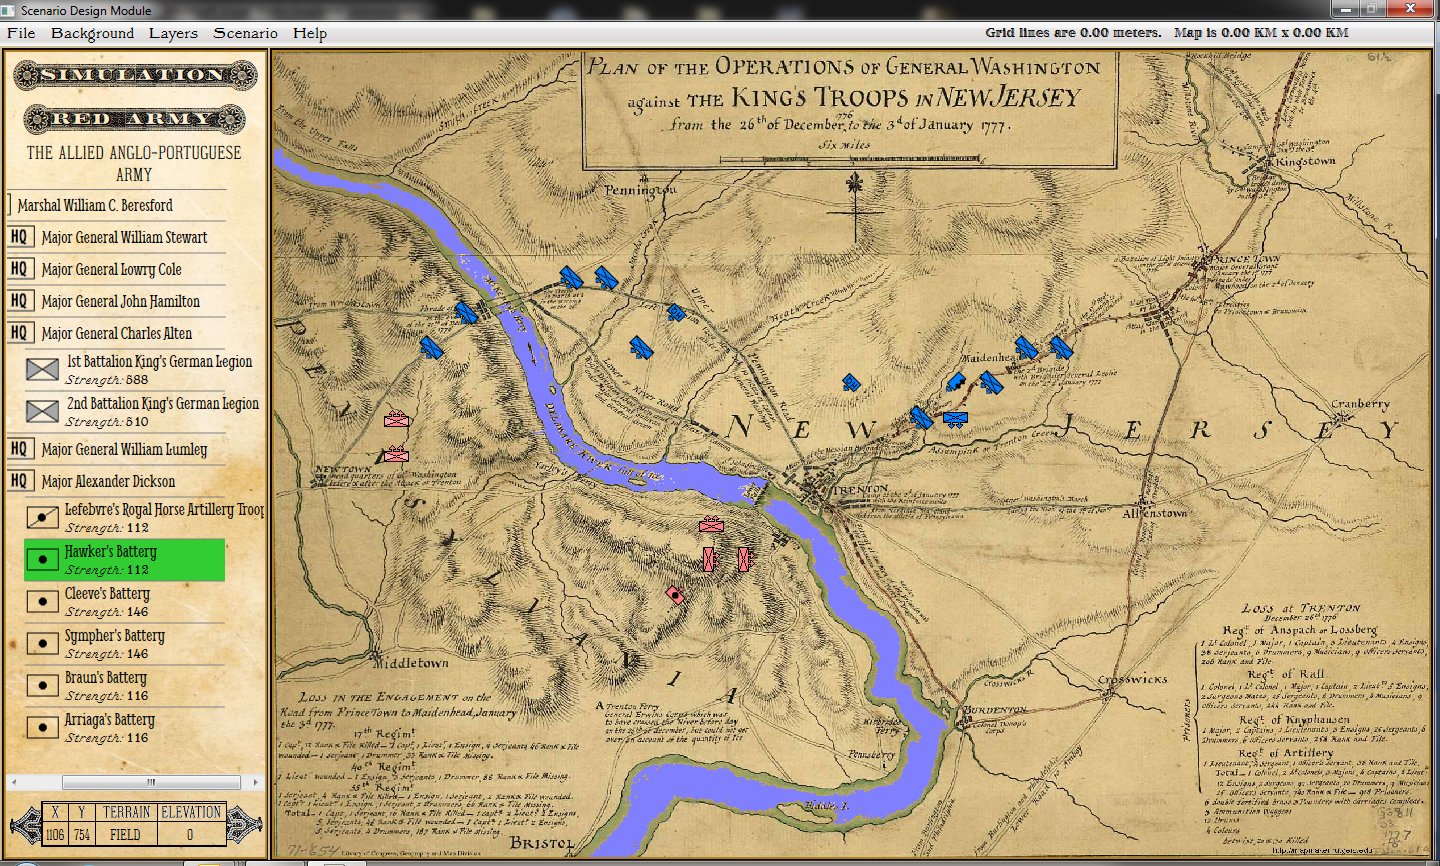Select the HQ icon beside Lowry Cole
Image resolution: width=1440 pixels, height=866 pixels.
19,269
